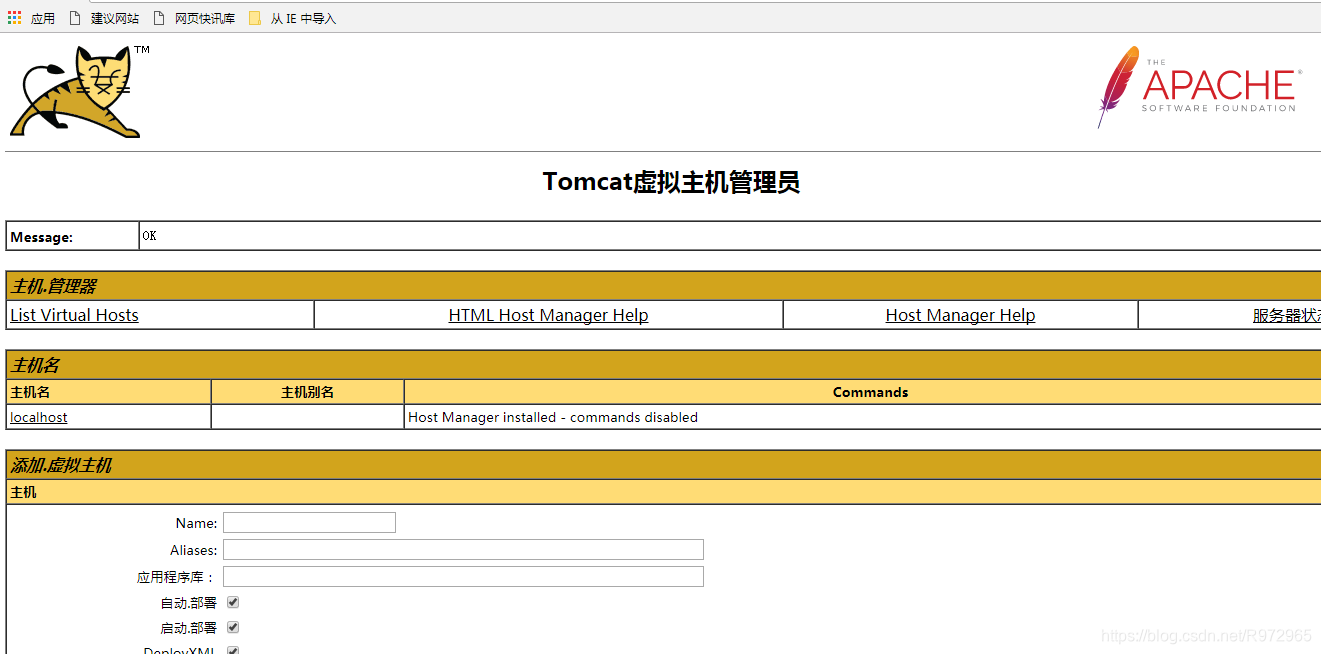Screen dimensions: 1321x654
Task: Click the 主机.管理器 section header
Action: click(664, 286)
